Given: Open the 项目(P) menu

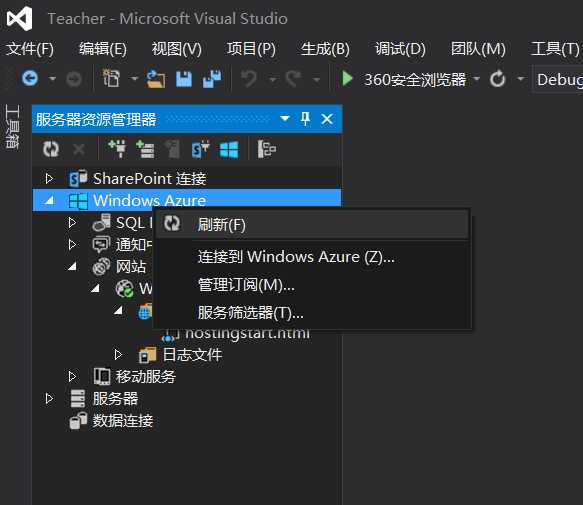Looking at the screenshot, I should tap(251, 49).
